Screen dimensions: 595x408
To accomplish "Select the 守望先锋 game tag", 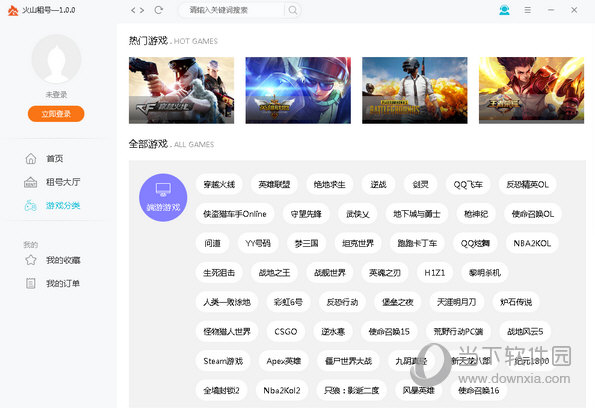I will click(x=306, y=214).
